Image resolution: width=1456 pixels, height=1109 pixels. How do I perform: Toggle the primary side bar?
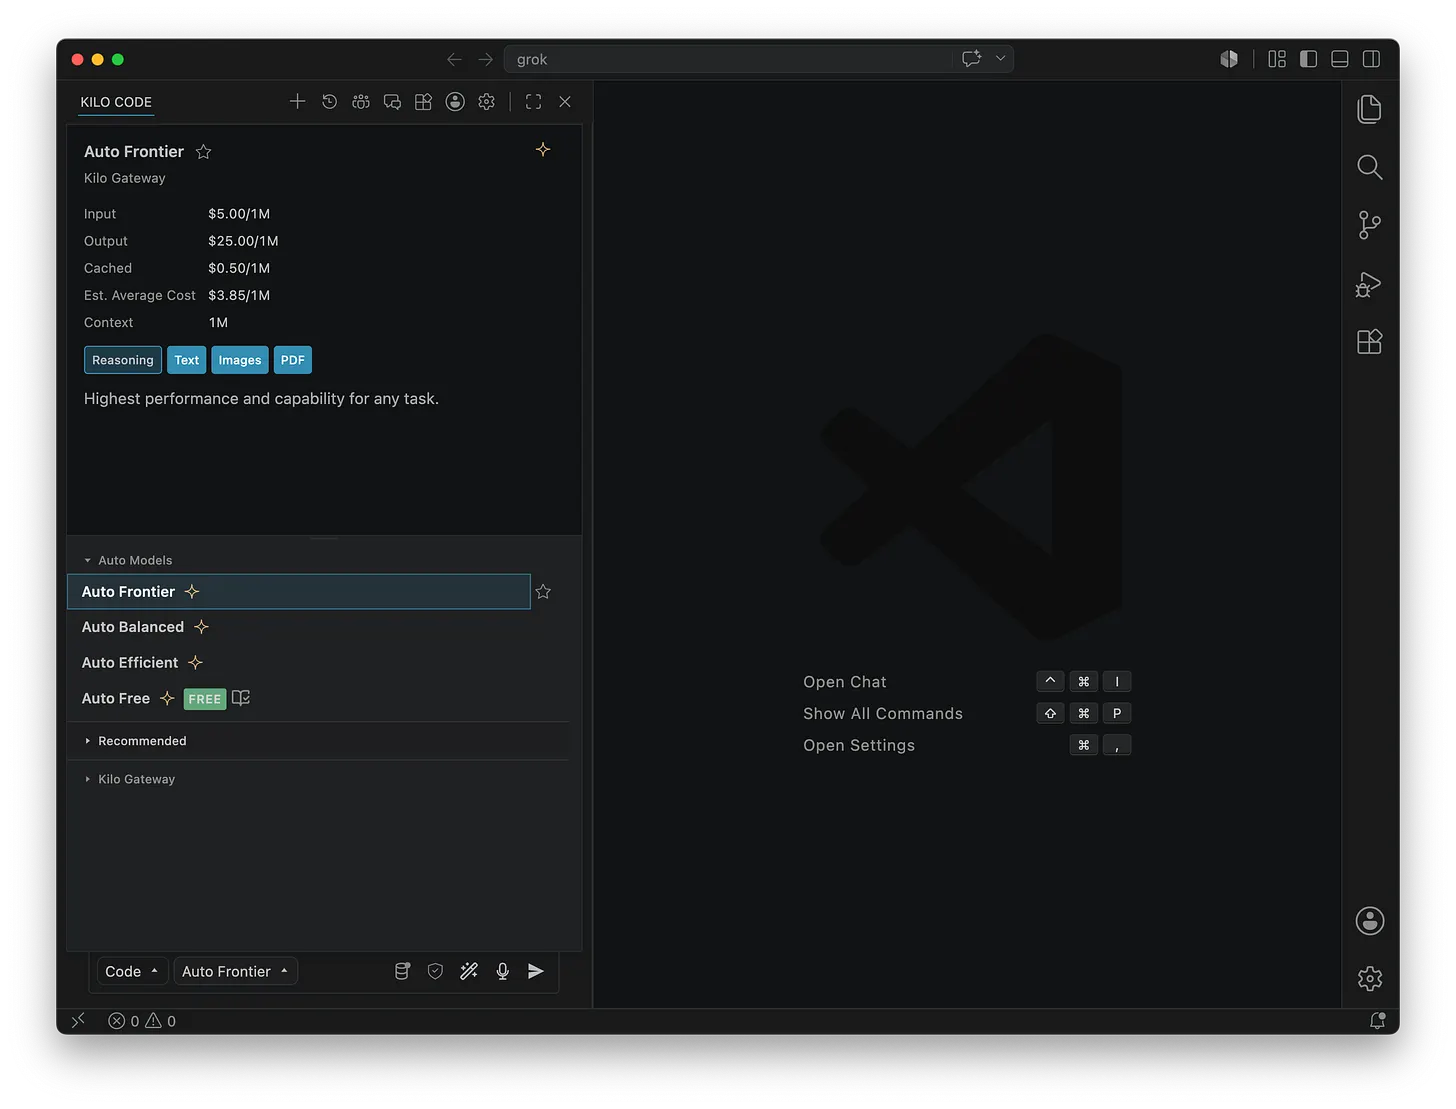[x=1308, y=59]
